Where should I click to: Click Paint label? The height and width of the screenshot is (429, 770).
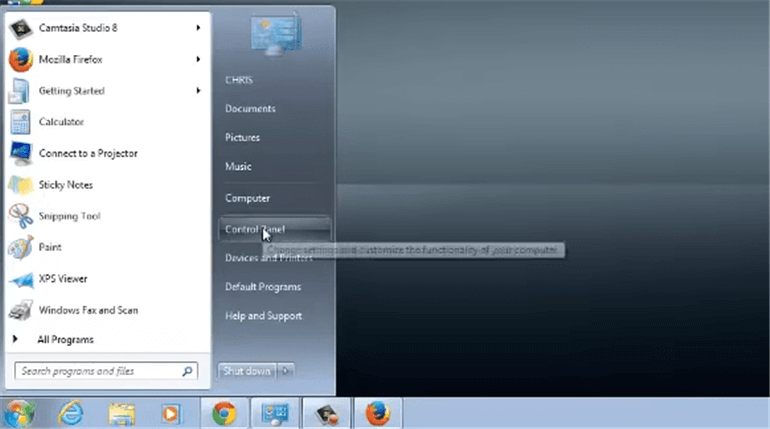pos(50,247)
